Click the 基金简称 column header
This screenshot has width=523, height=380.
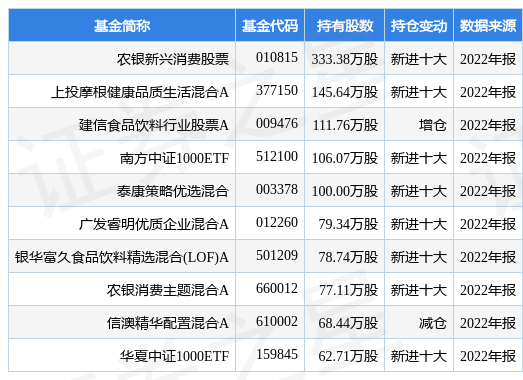(x=122, y=26)
